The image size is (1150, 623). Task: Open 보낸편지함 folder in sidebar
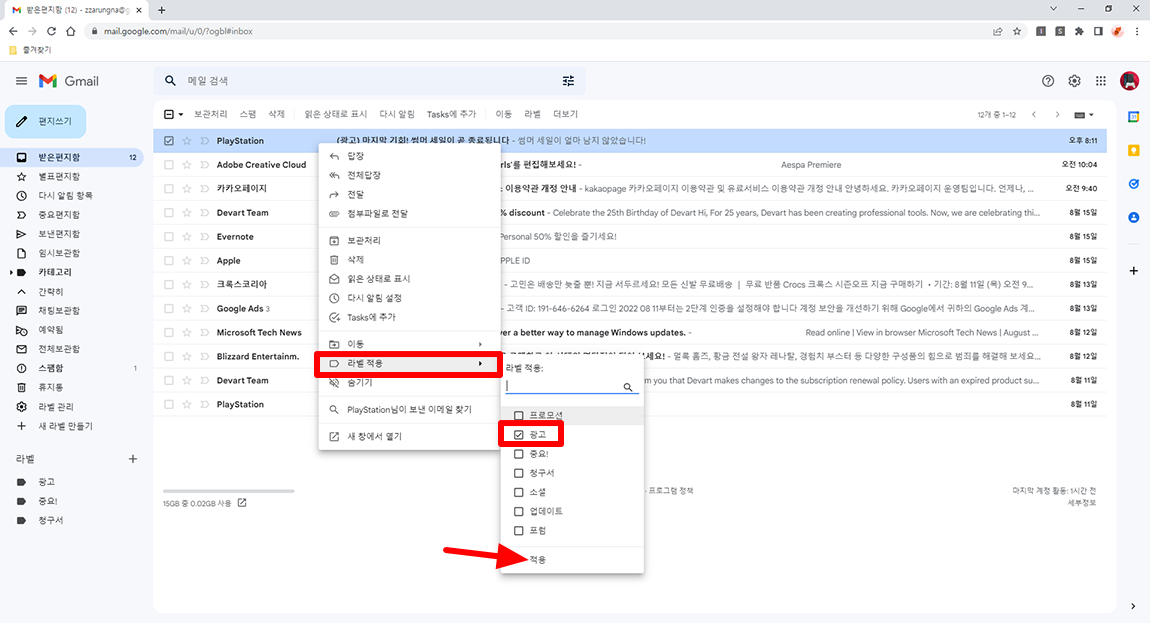(x=59, y=234)
